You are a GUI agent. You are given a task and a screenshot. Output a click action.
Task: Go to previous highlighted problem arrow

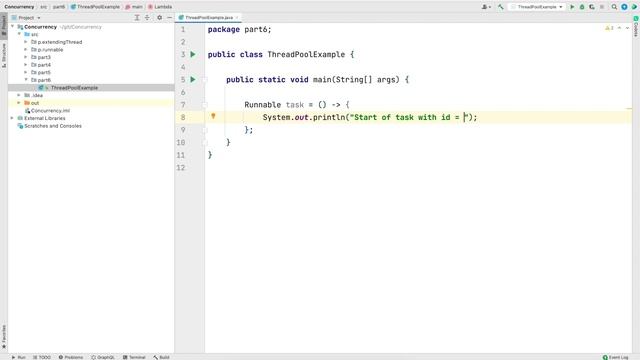619,28
